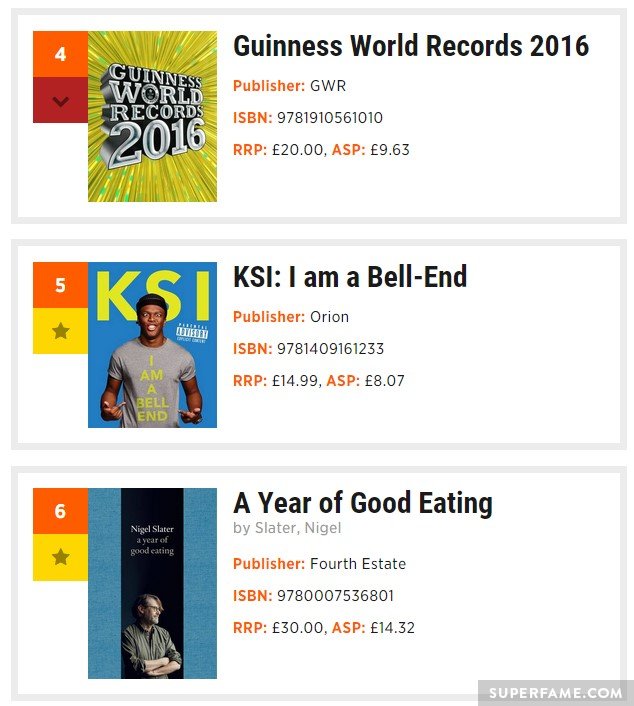Open the KSI I Am a Bell-End cover
This screenshot has width=634, height=706.
coord(152,345)
